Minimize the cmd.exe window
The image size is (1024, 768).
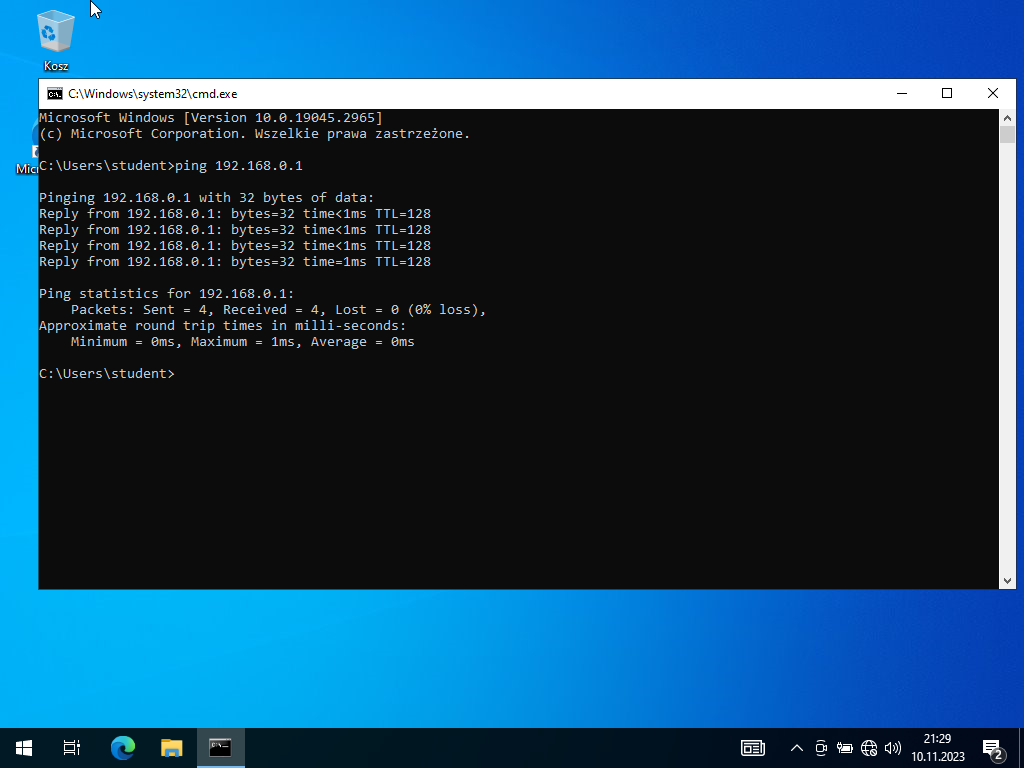pyautogui.click(x=902, y=93)
